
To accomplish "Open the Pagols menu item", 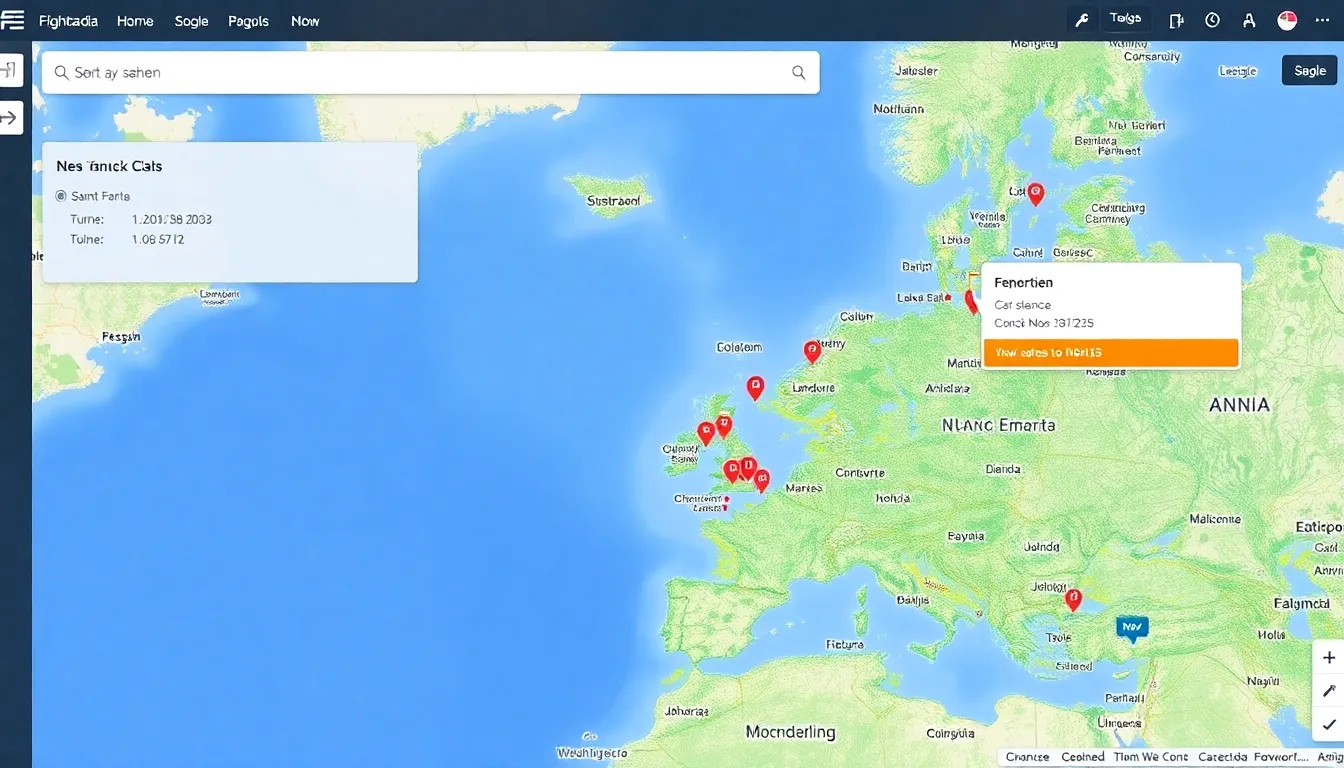I will pyautogui.click(x=248, y=20).
